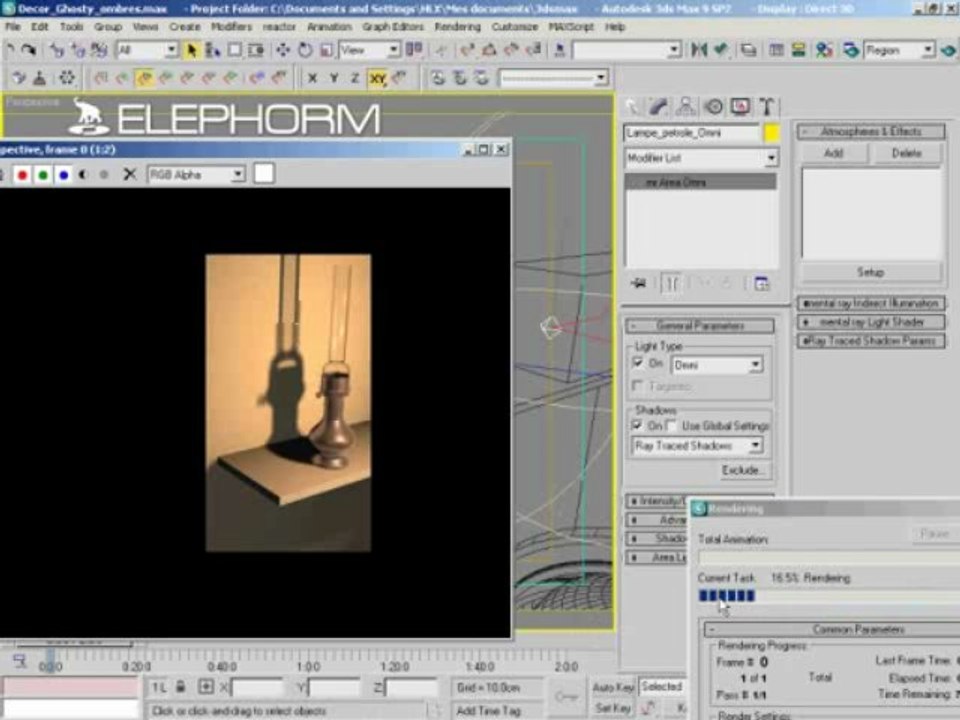The image size is (960, 720).
Task: Open the Layer Manager icon
Action: tap(748, 50)
